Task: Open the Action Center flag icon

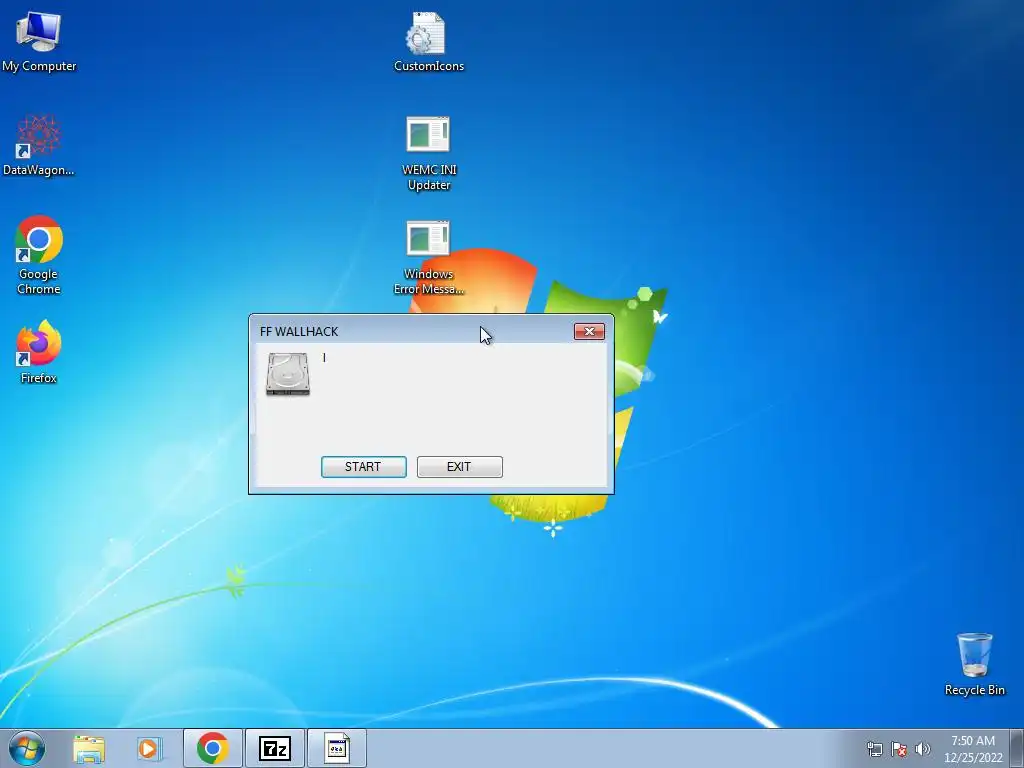Action: pos(899,749)
